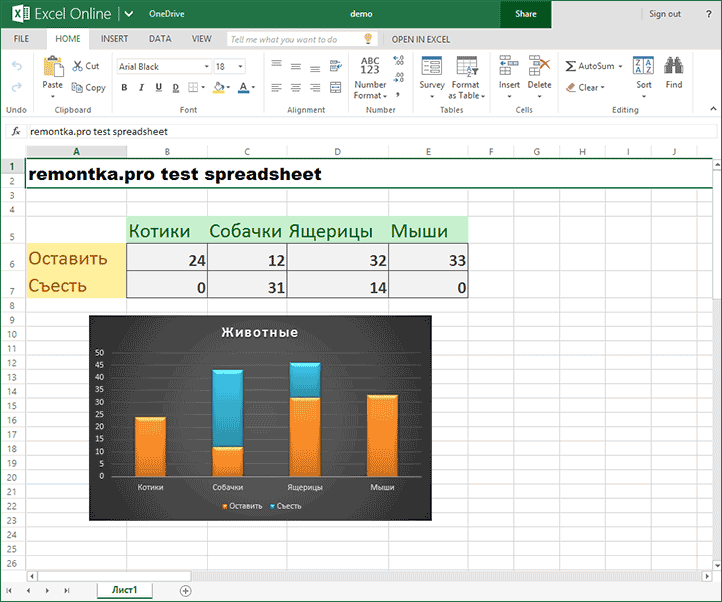The image size is (722, 602).
Task: Click the Undo arrow icon
Action: point(17,66)
